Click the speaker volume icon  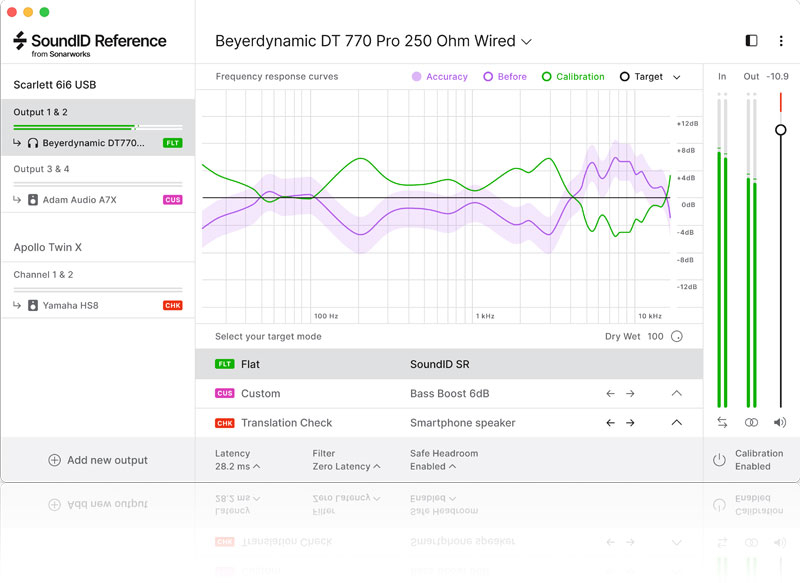780,423
